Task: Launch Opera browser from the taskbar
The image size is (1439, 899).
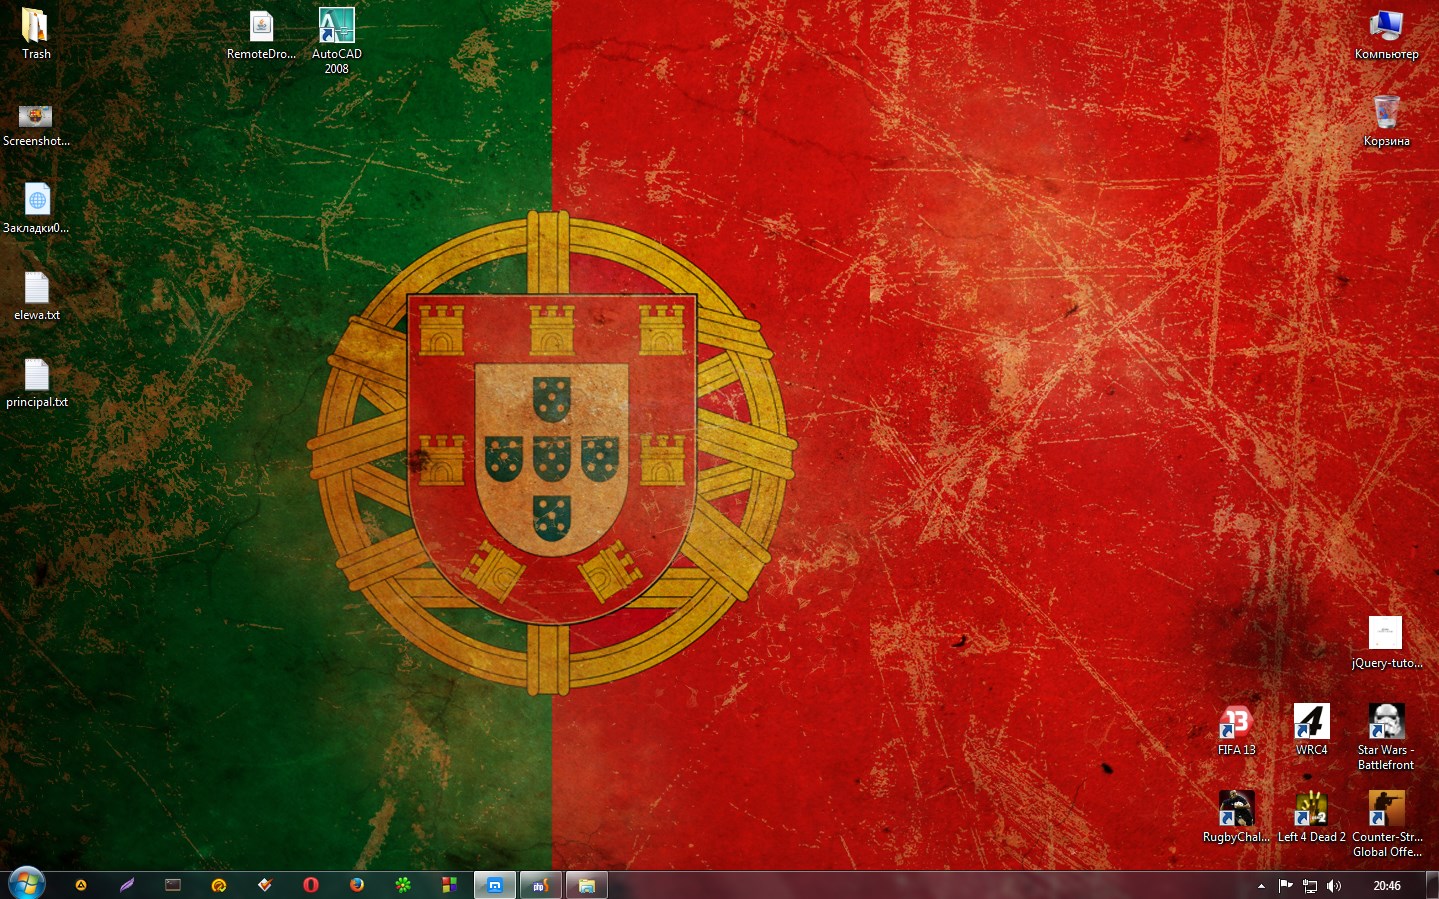Action: (x=311, y=885)
